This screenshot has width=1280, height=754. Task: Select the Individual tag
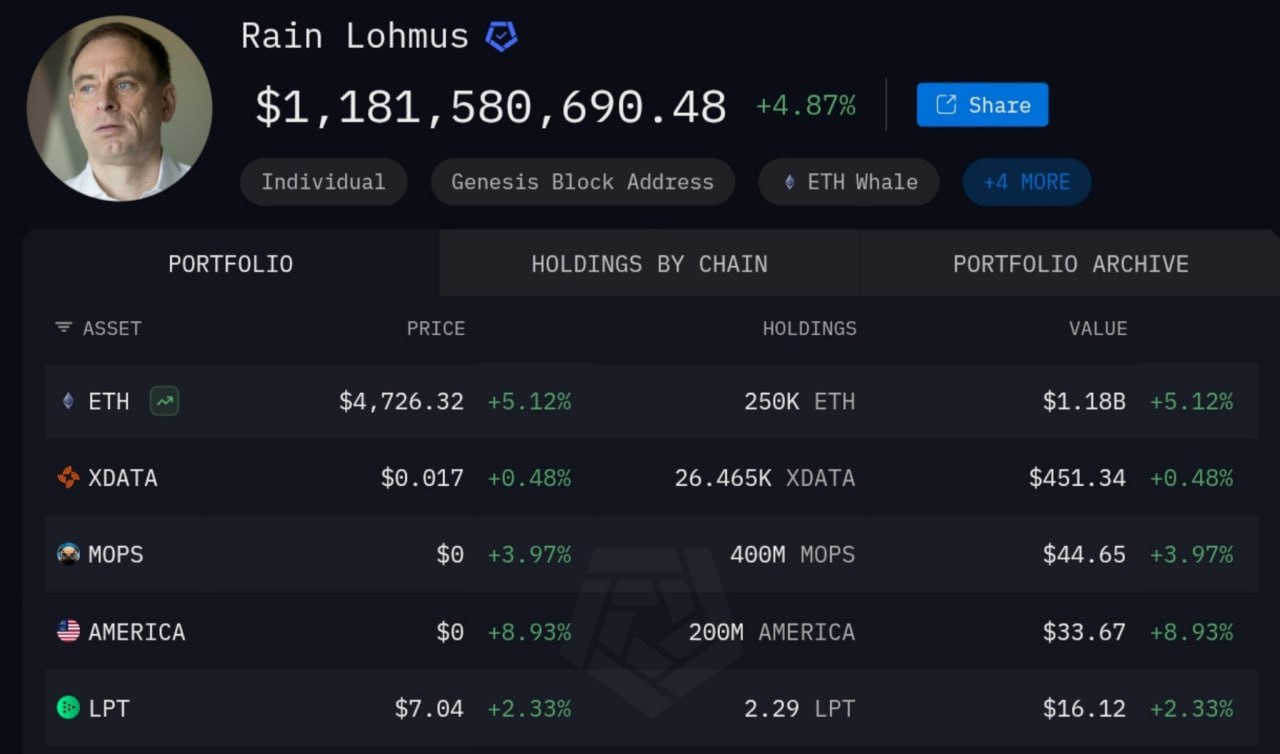click(323, 182)
